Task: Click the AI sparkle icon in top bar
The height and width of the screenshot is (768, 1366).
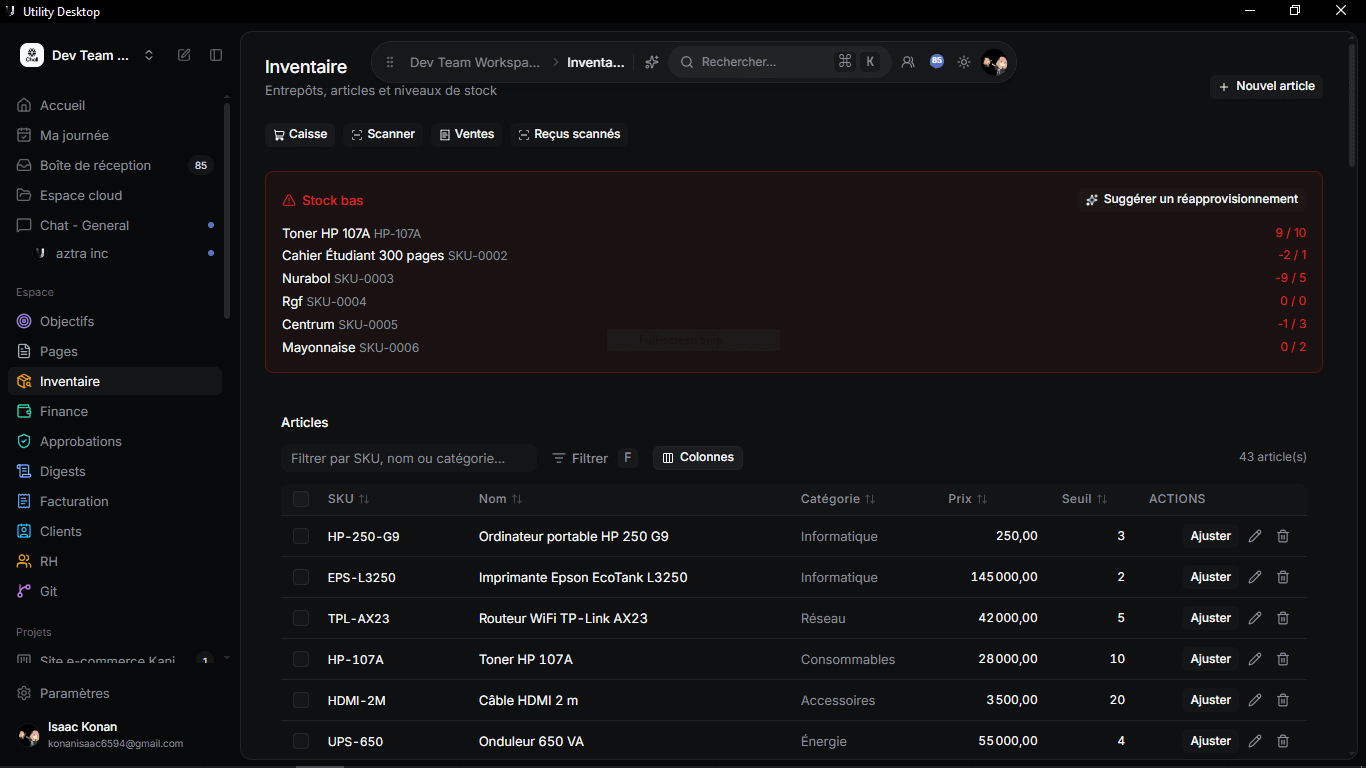Action: [x=651, y=62]
